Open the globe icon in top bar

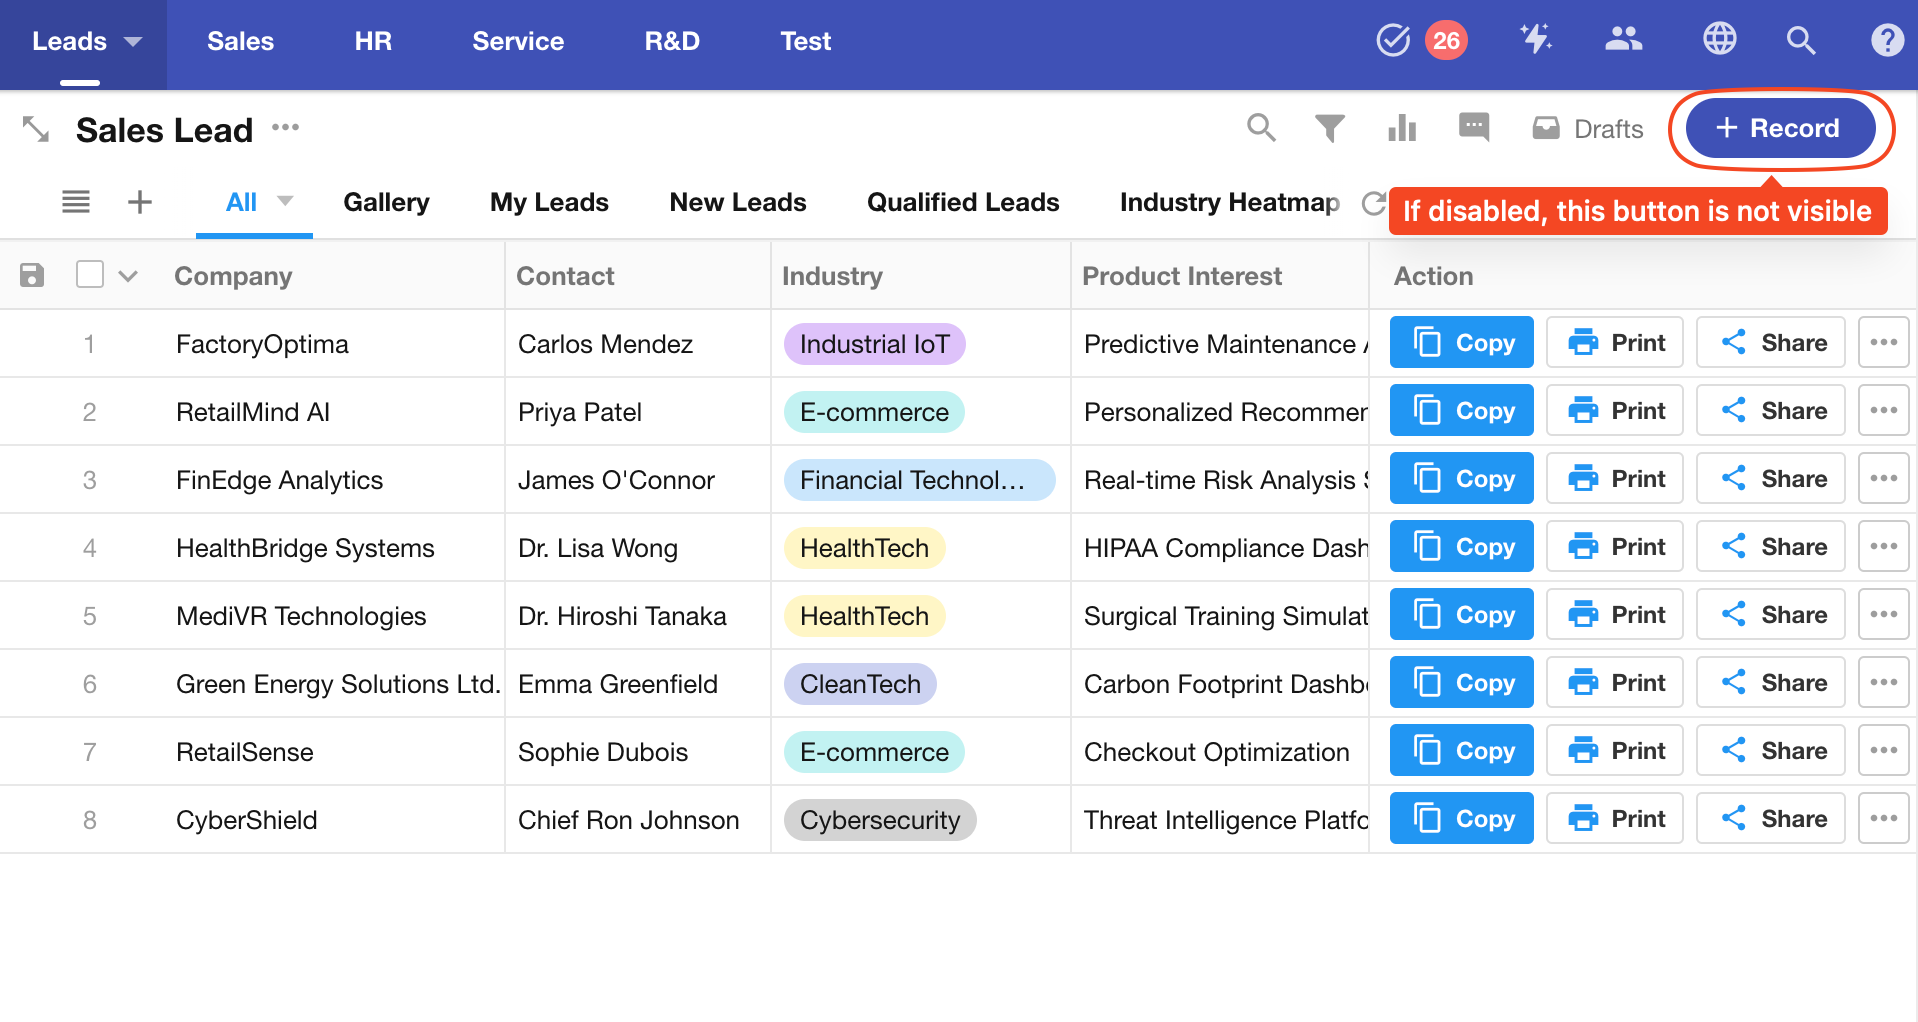pos(1719,40)
